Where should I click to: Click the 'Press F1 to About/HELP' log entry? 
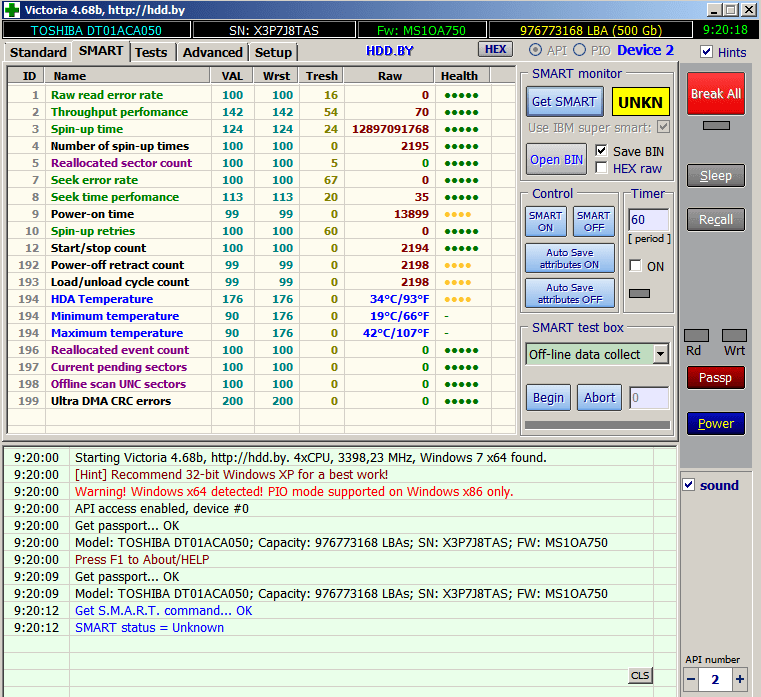pos(142,560)
